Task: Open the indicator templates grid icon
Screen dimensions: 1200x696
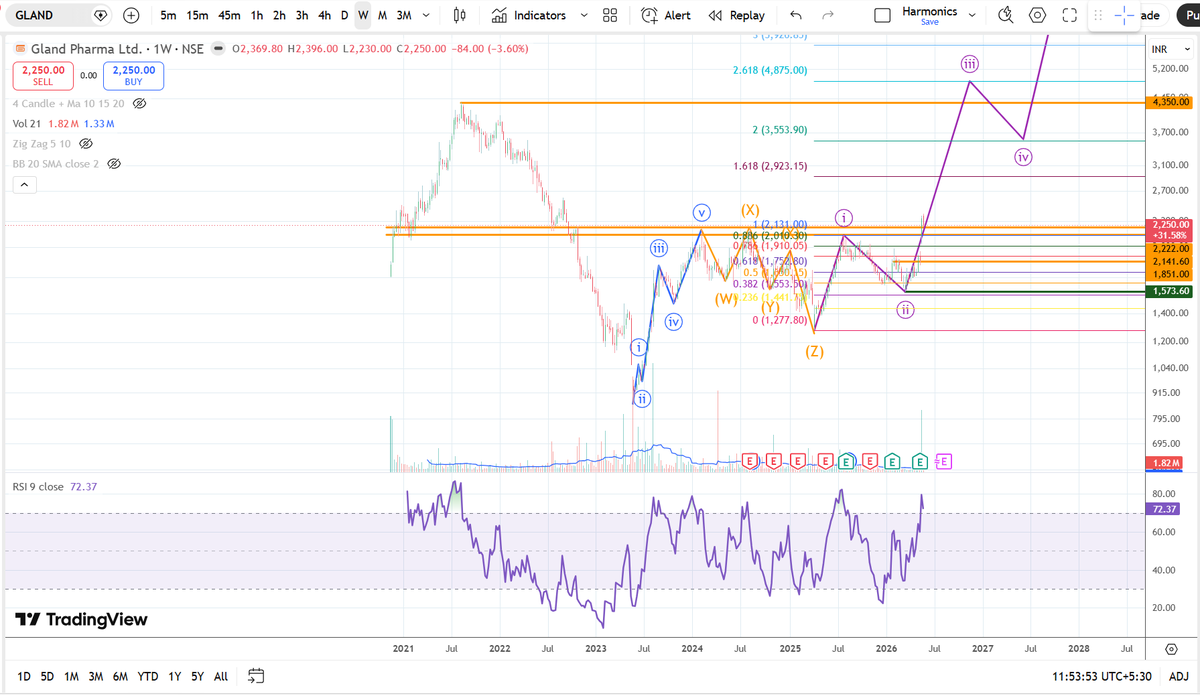Action: pos(610,15)
